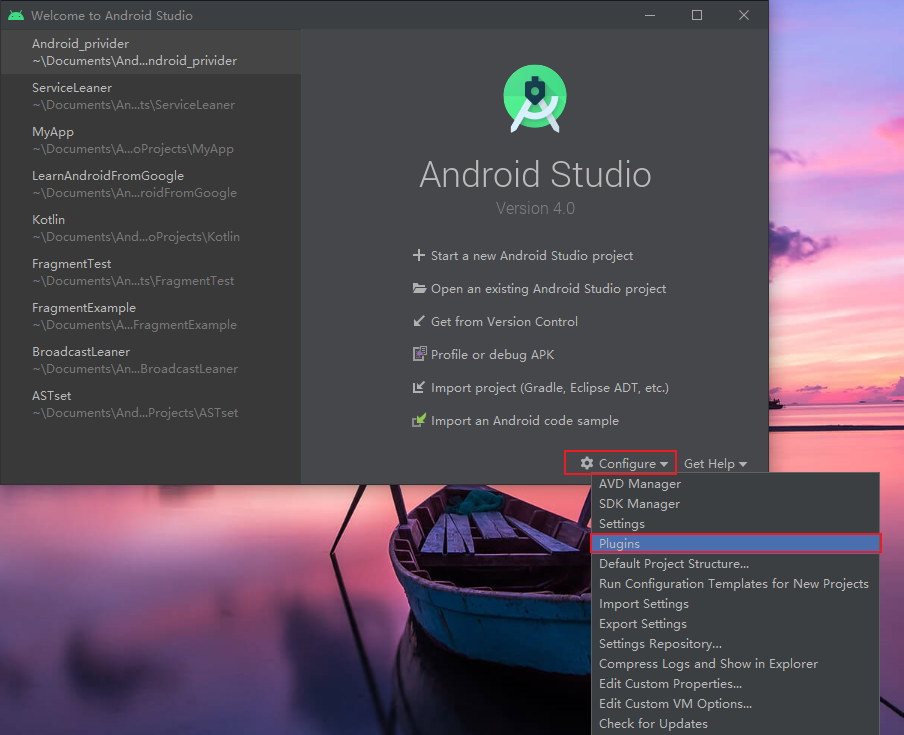The height and width of the screenshot is (735, 904).
Task: Click the Import Android code sample icon
Action: coord(419,420)
